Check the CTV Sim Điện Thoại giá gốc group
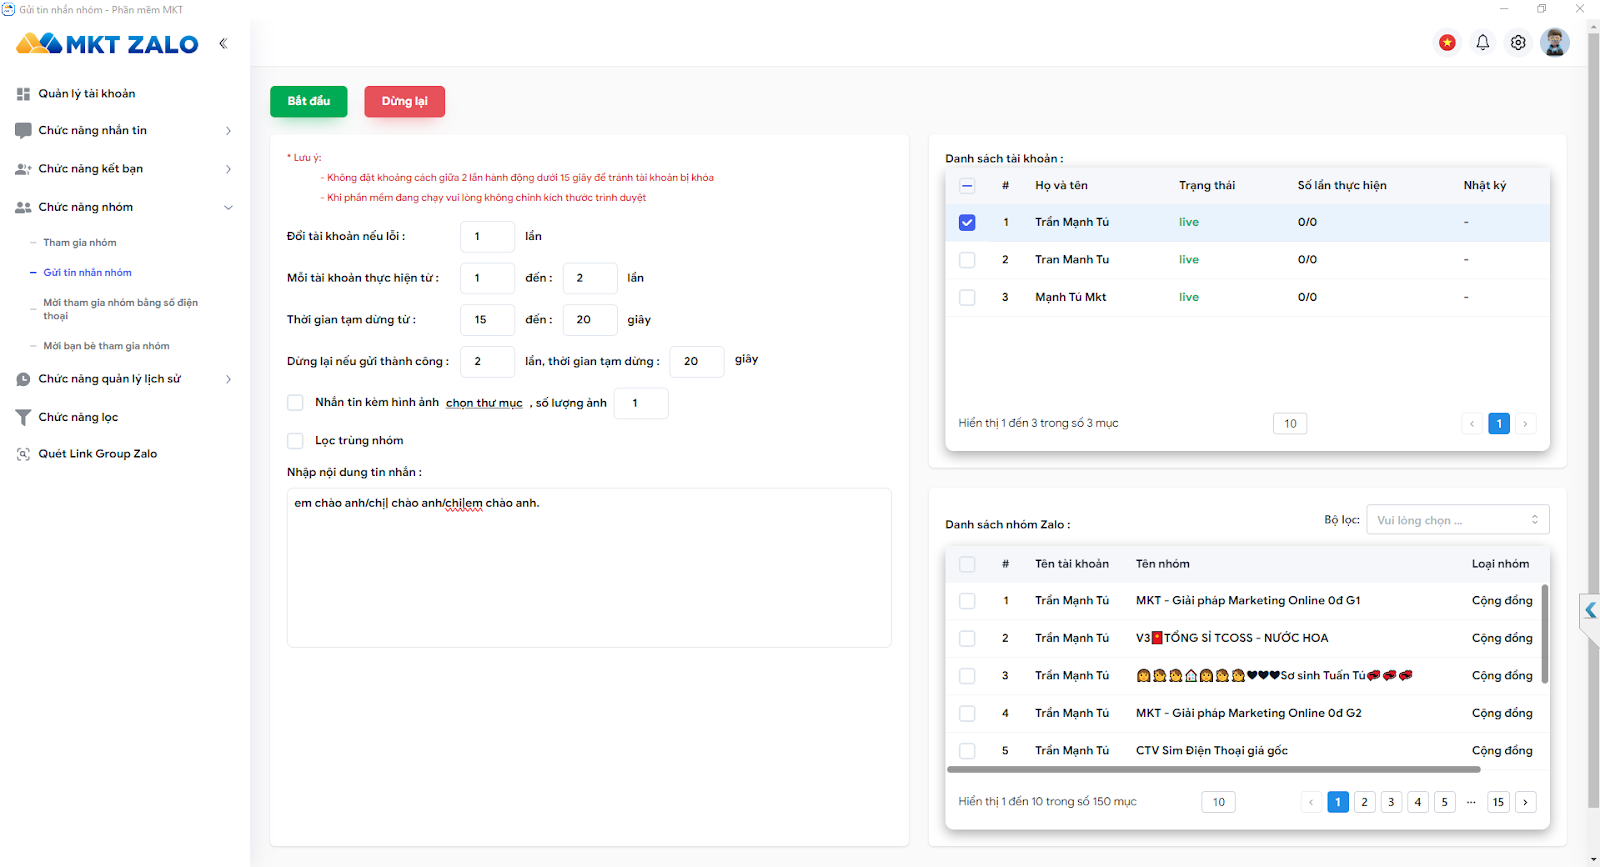Viewport: 1600px width, 867px height. (x=967, y=751)
